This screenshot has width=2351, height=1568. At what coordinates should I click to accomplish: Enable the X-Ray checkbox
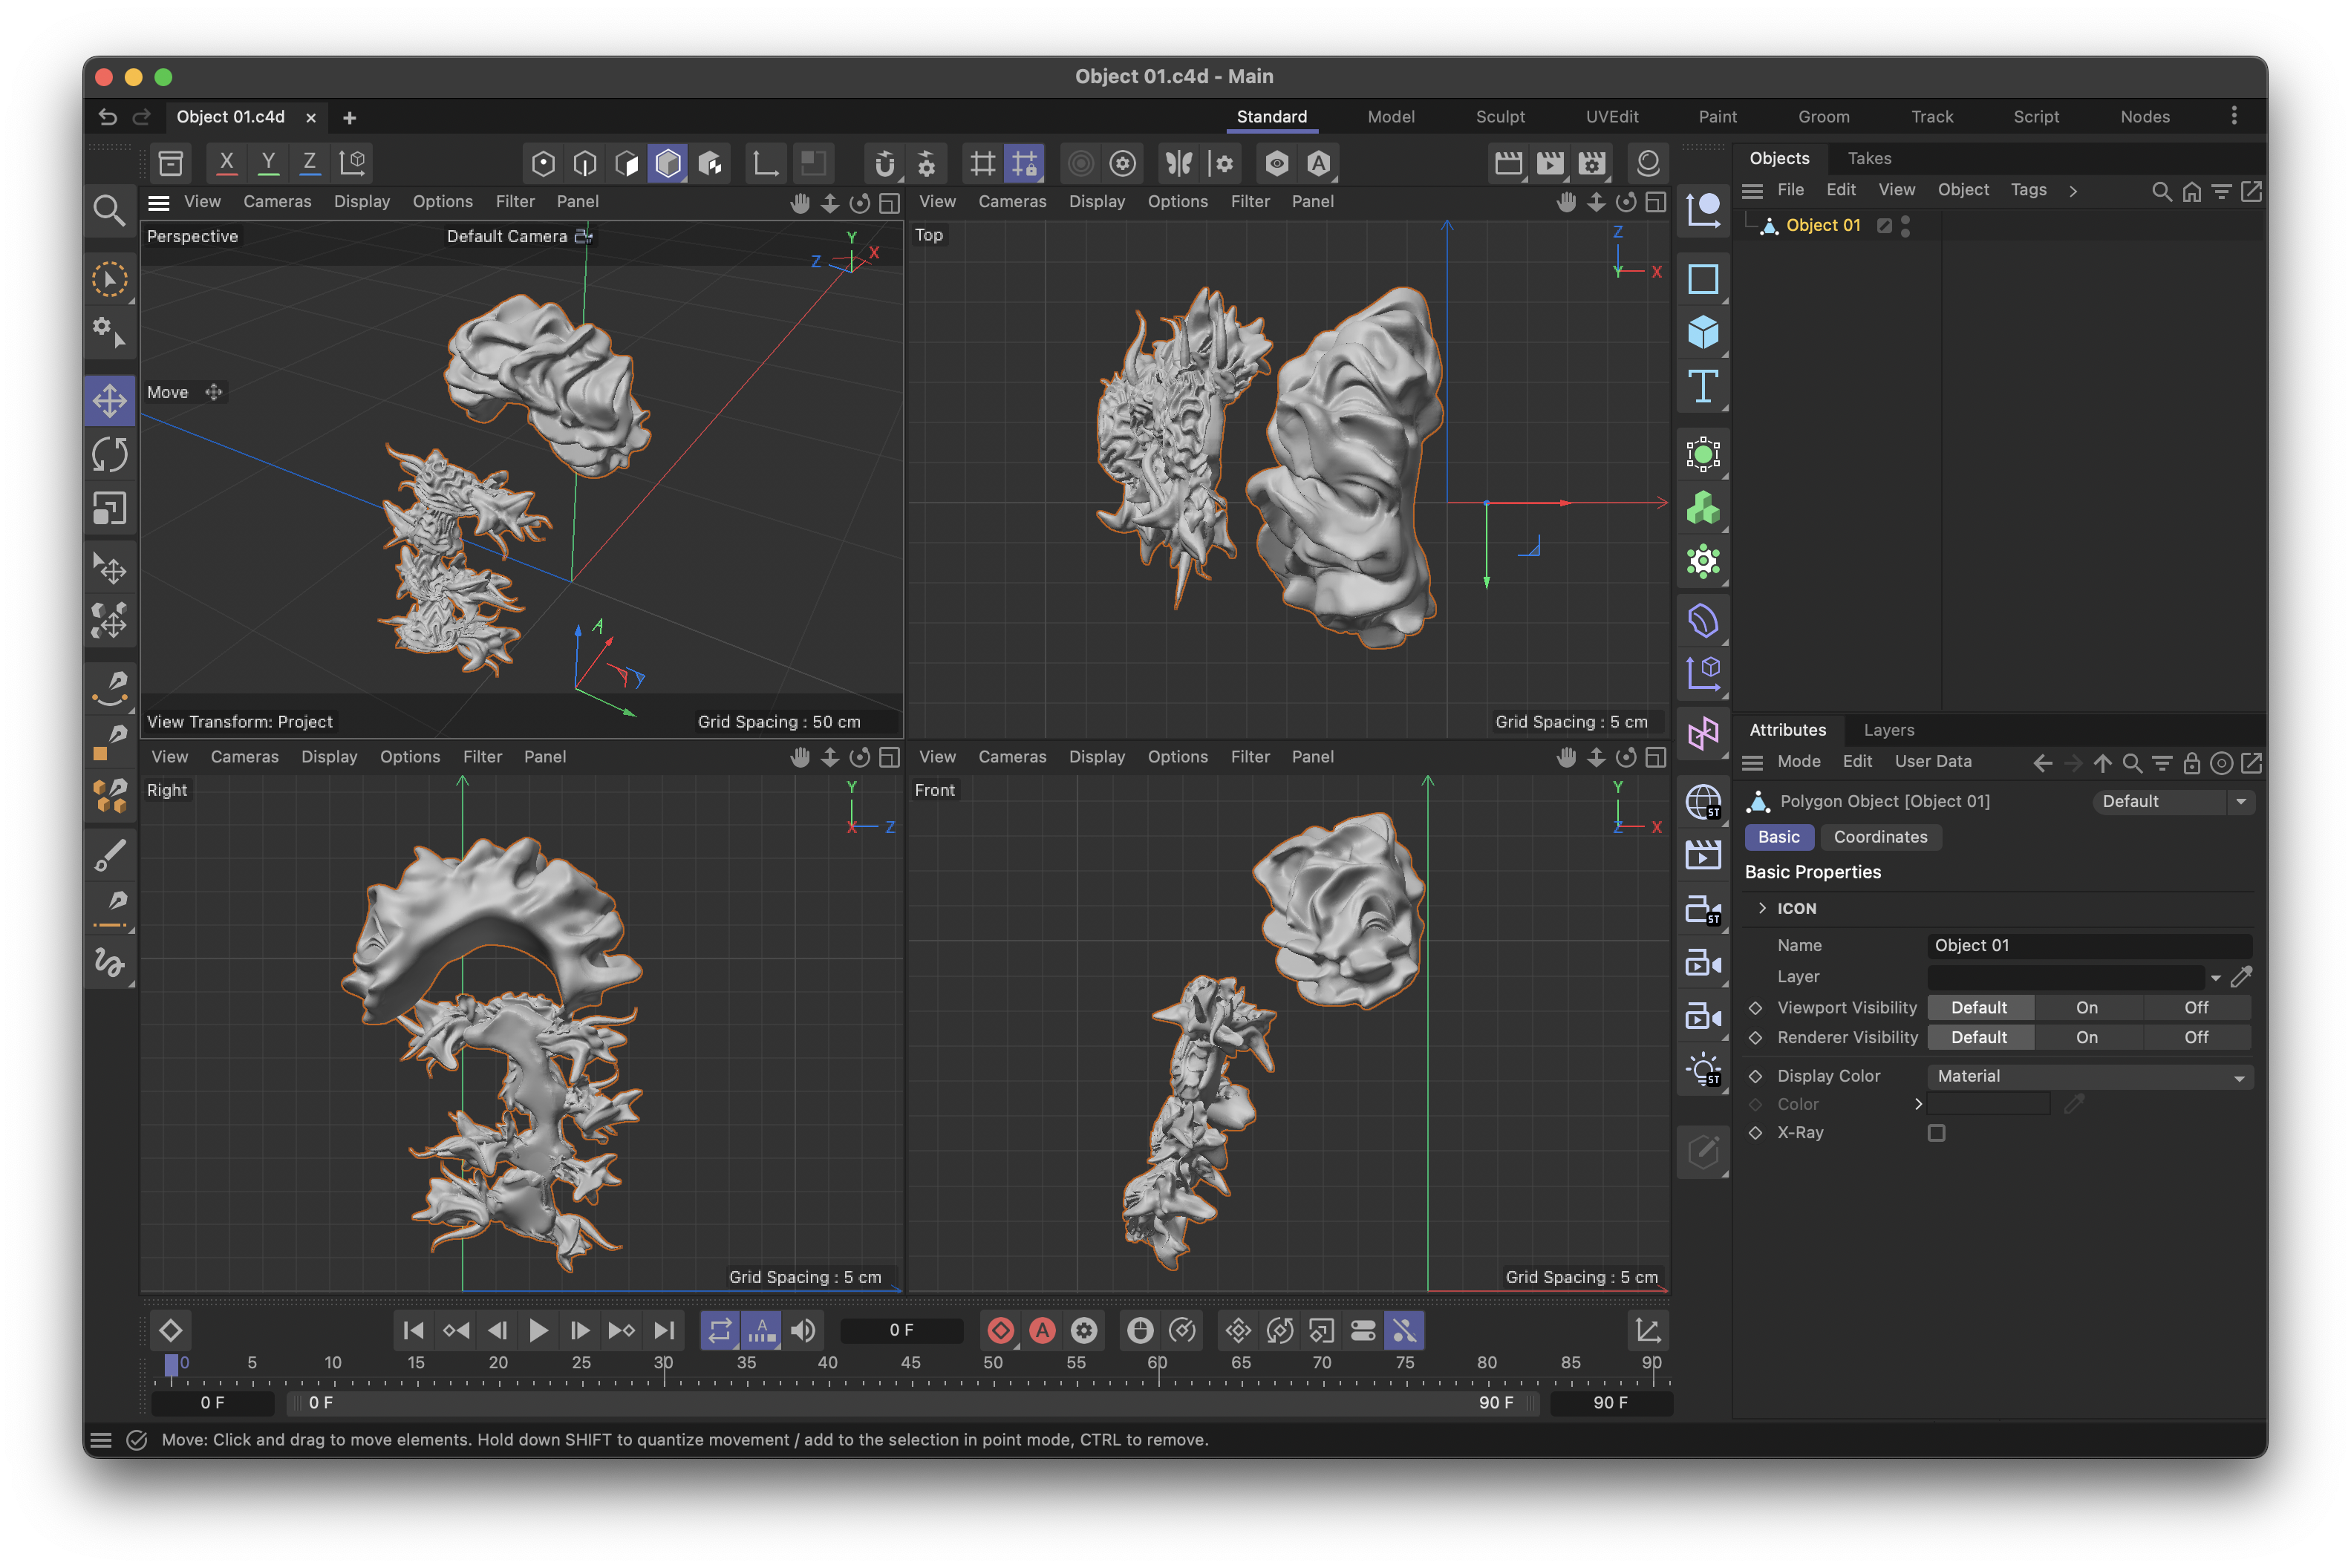coord(1937,1133)
